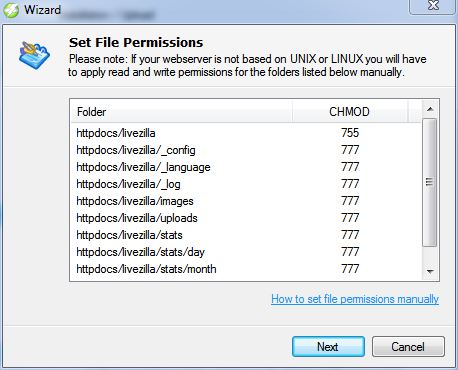458x370 pixels.
Task: Close the Wizard dialog window
Action: [x=433, y=6]
